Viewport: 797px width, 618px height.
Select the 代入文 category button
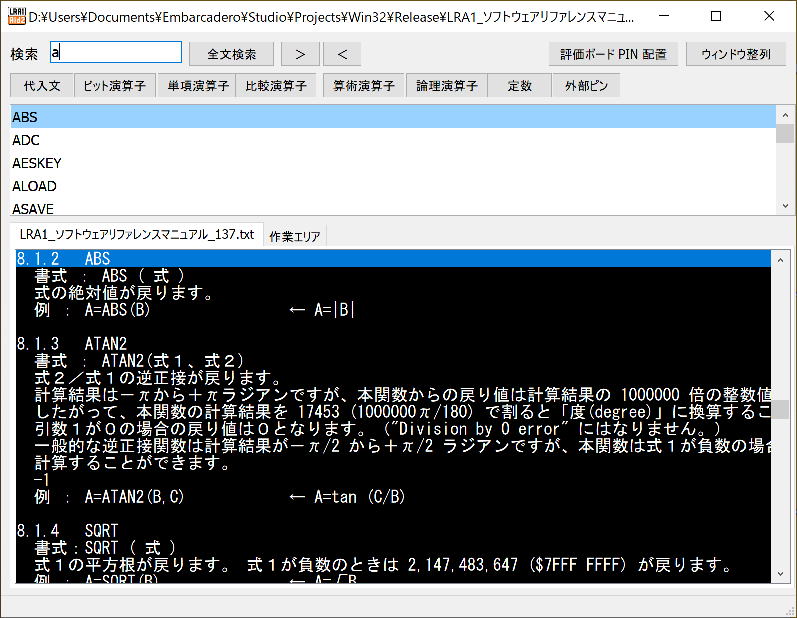coord(42,85)
